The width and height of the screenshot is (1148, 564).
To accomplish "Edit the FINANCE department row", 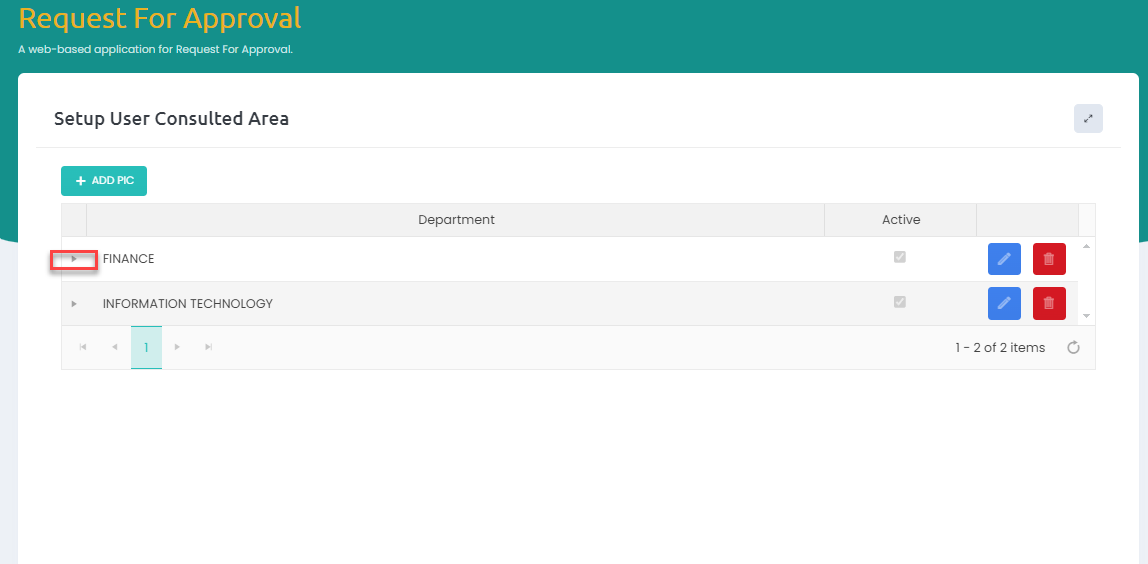I will tap(1004, 259).
